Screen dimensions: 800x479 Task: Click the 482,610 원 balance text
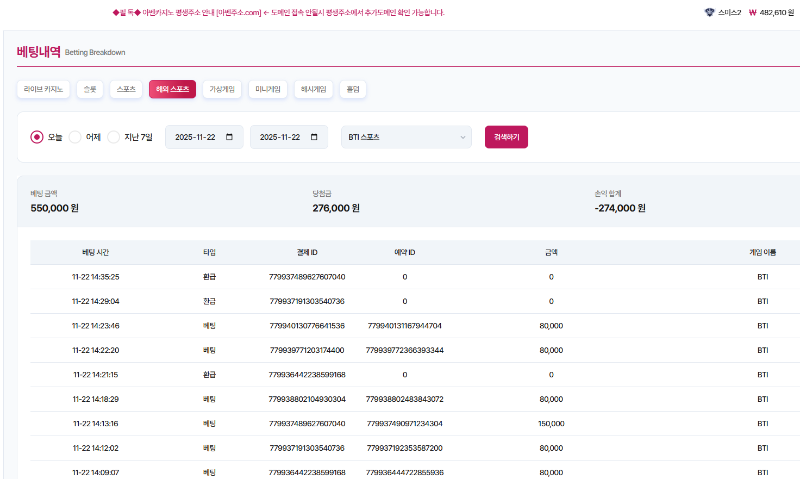[x=777, y=13]
